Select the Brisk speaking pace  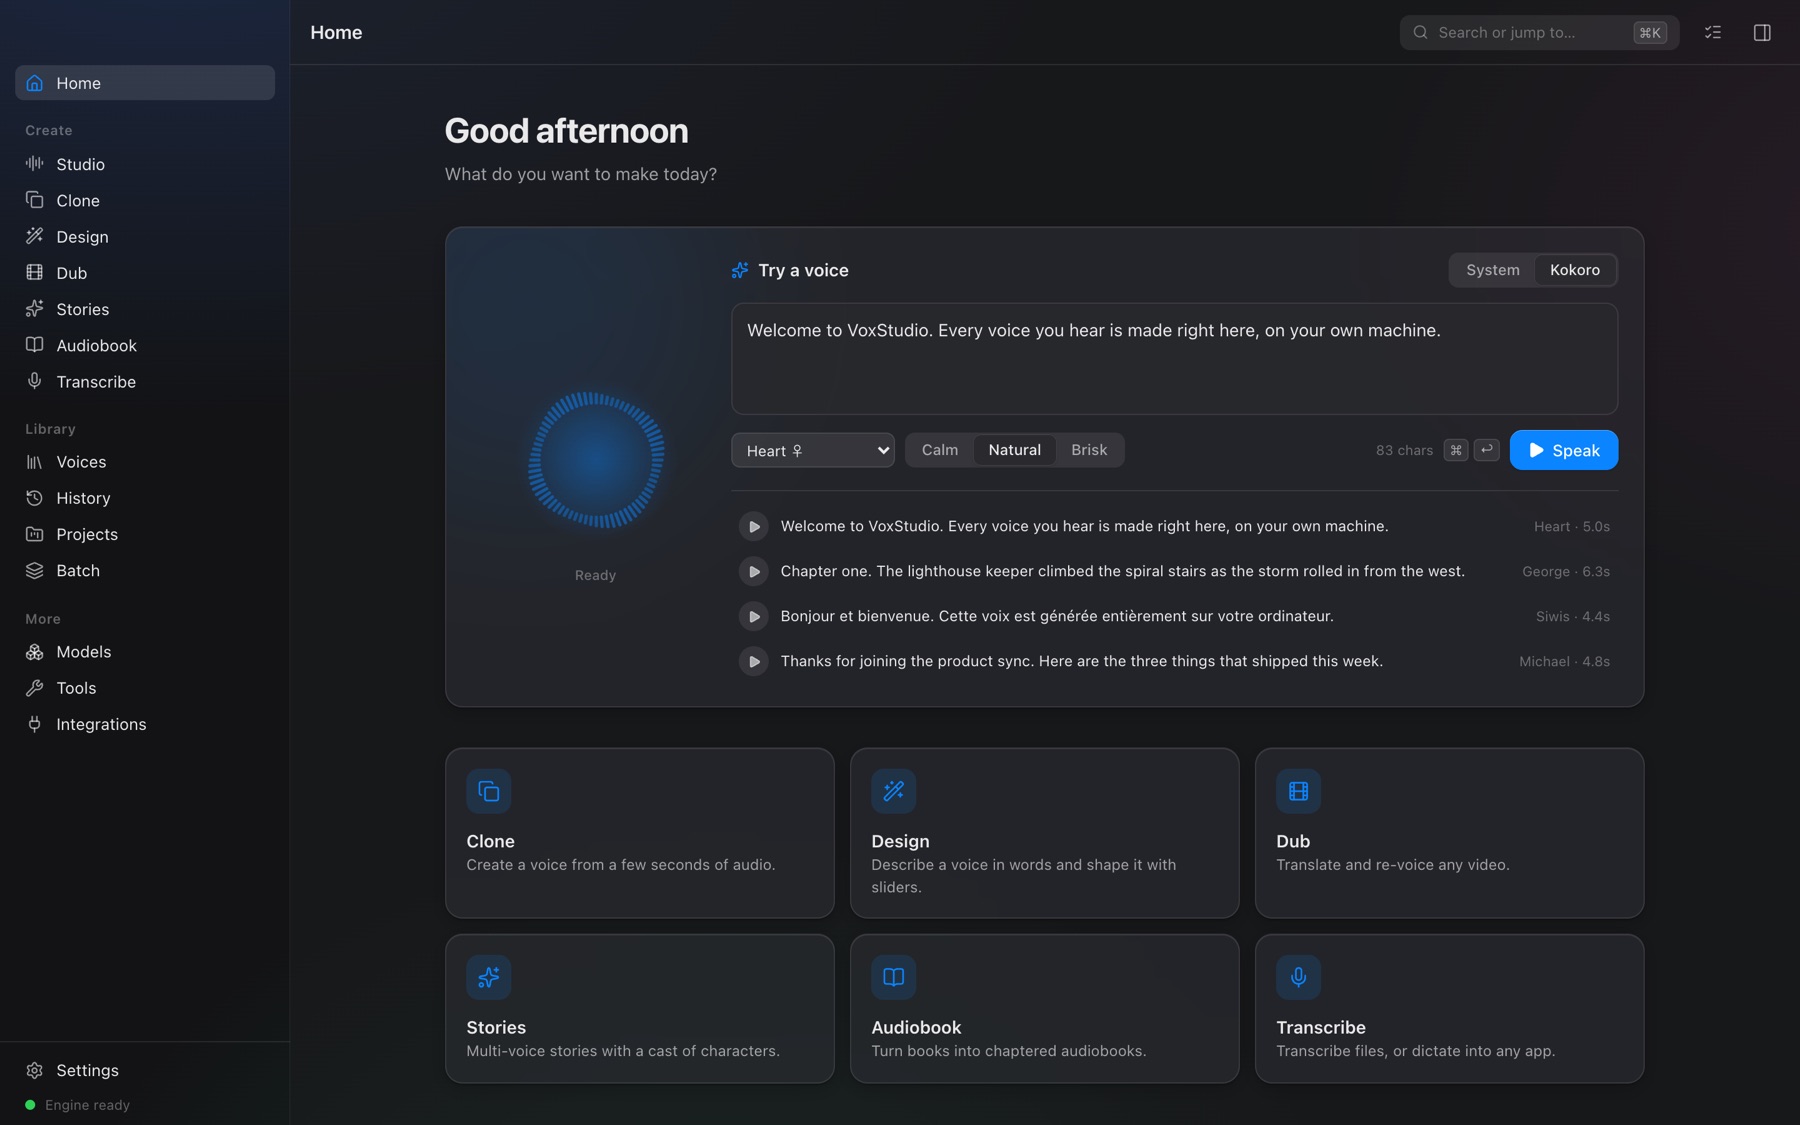tap(1089, 450)
